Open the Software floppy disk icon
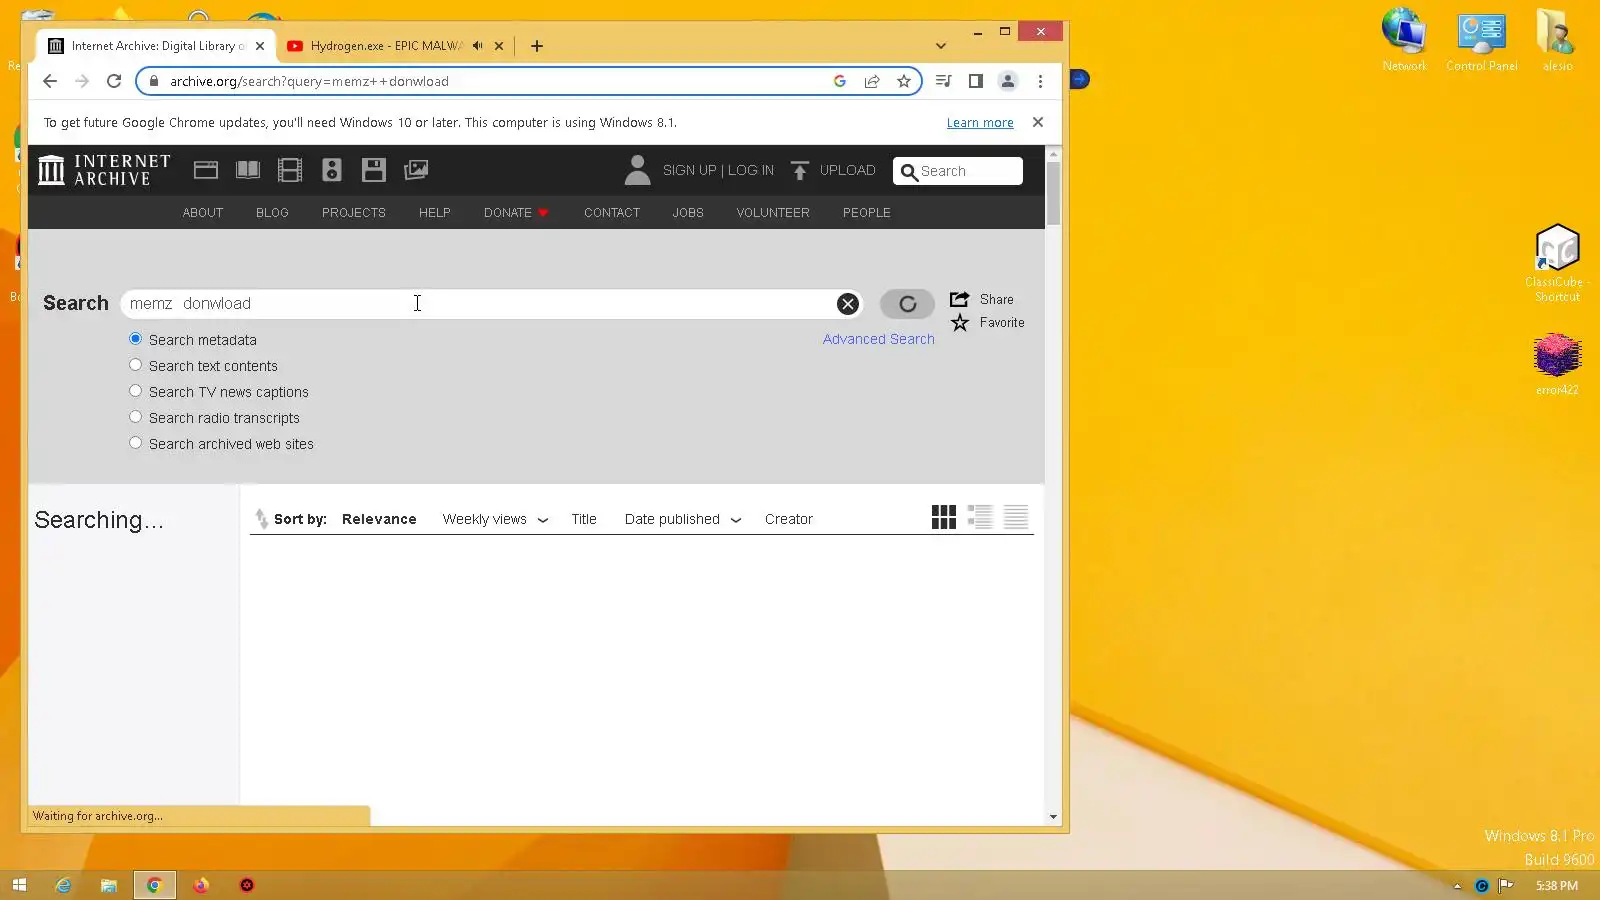Viewport: 1600px width, 900px height. (374, 170)
